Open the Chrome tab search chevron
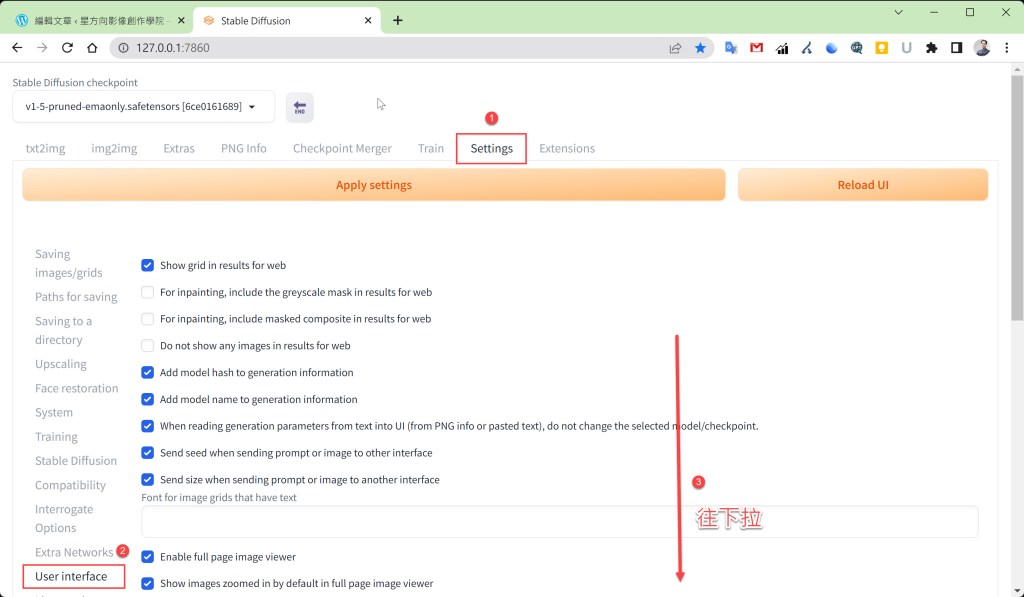Screen dimensions: 1024x597 coord(898,13)
